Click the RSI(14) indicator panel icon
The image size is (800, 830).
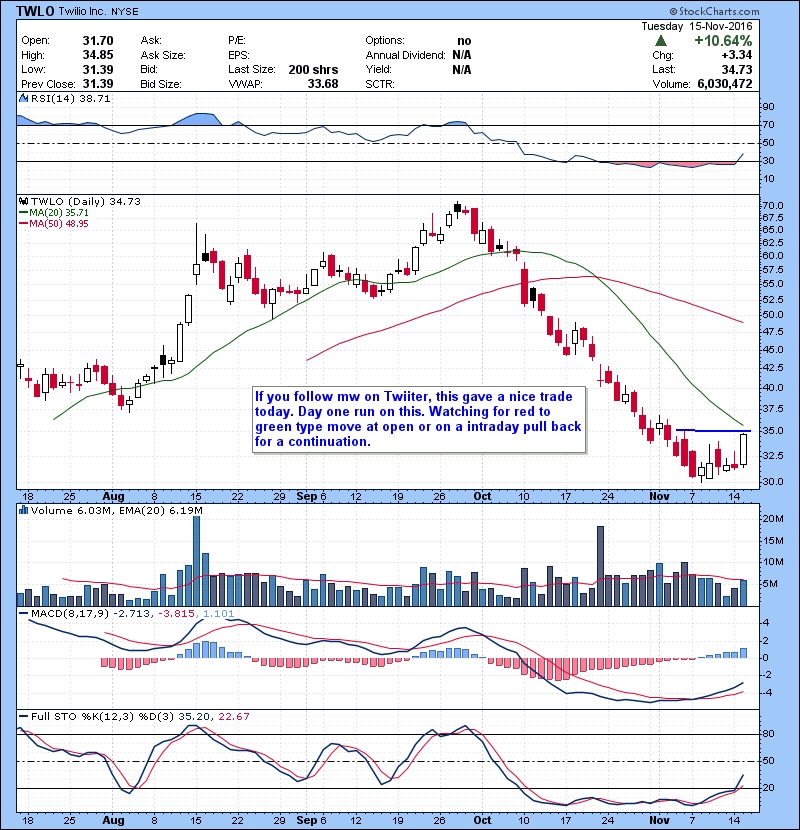23,98
